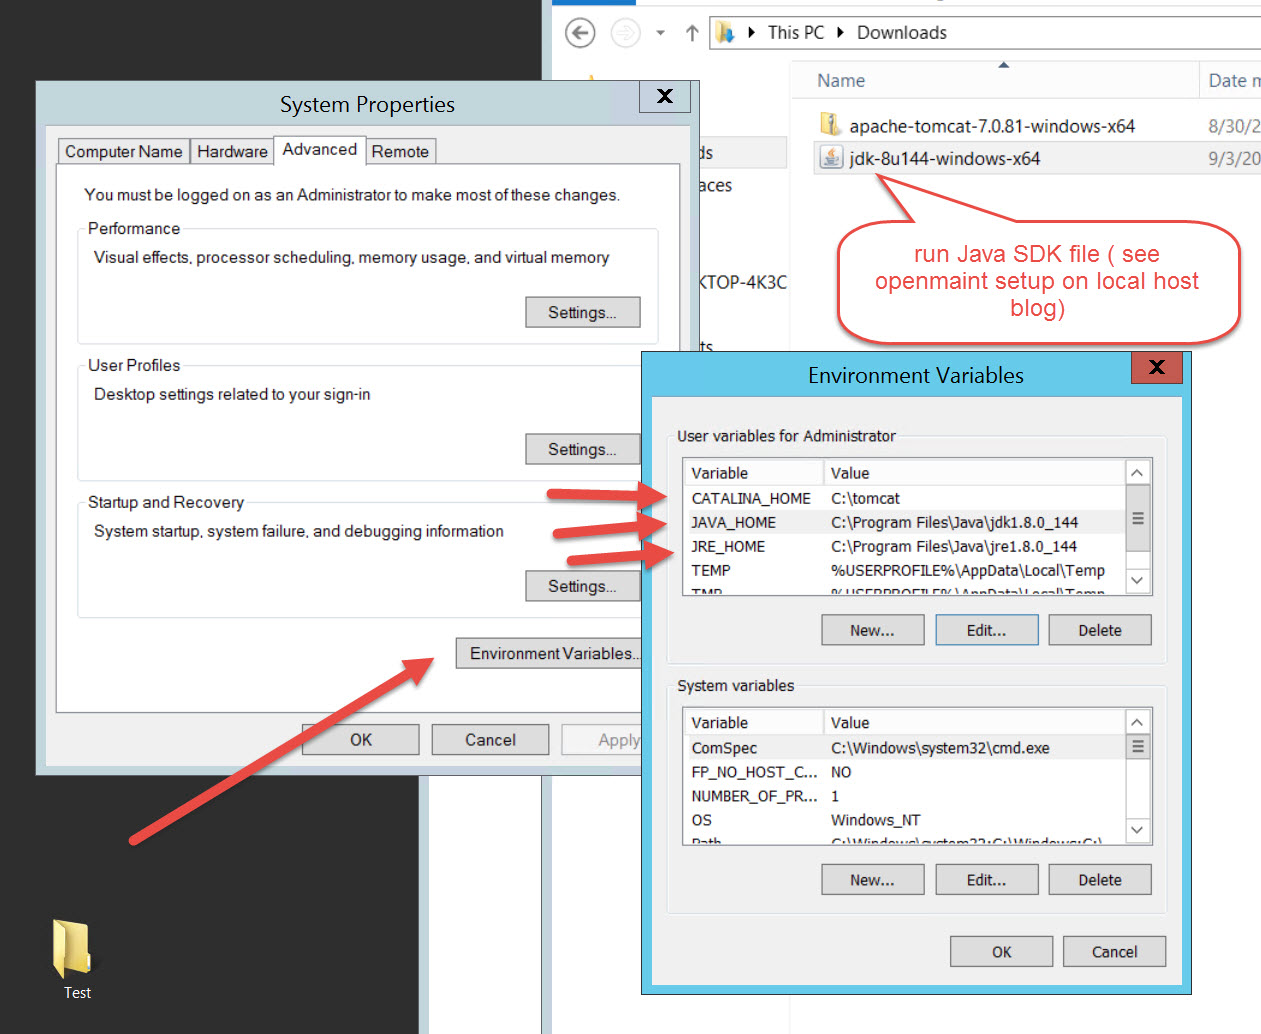Close the Environment Variables dialog
The image size is (1261, 1034).
point(1156,367)
